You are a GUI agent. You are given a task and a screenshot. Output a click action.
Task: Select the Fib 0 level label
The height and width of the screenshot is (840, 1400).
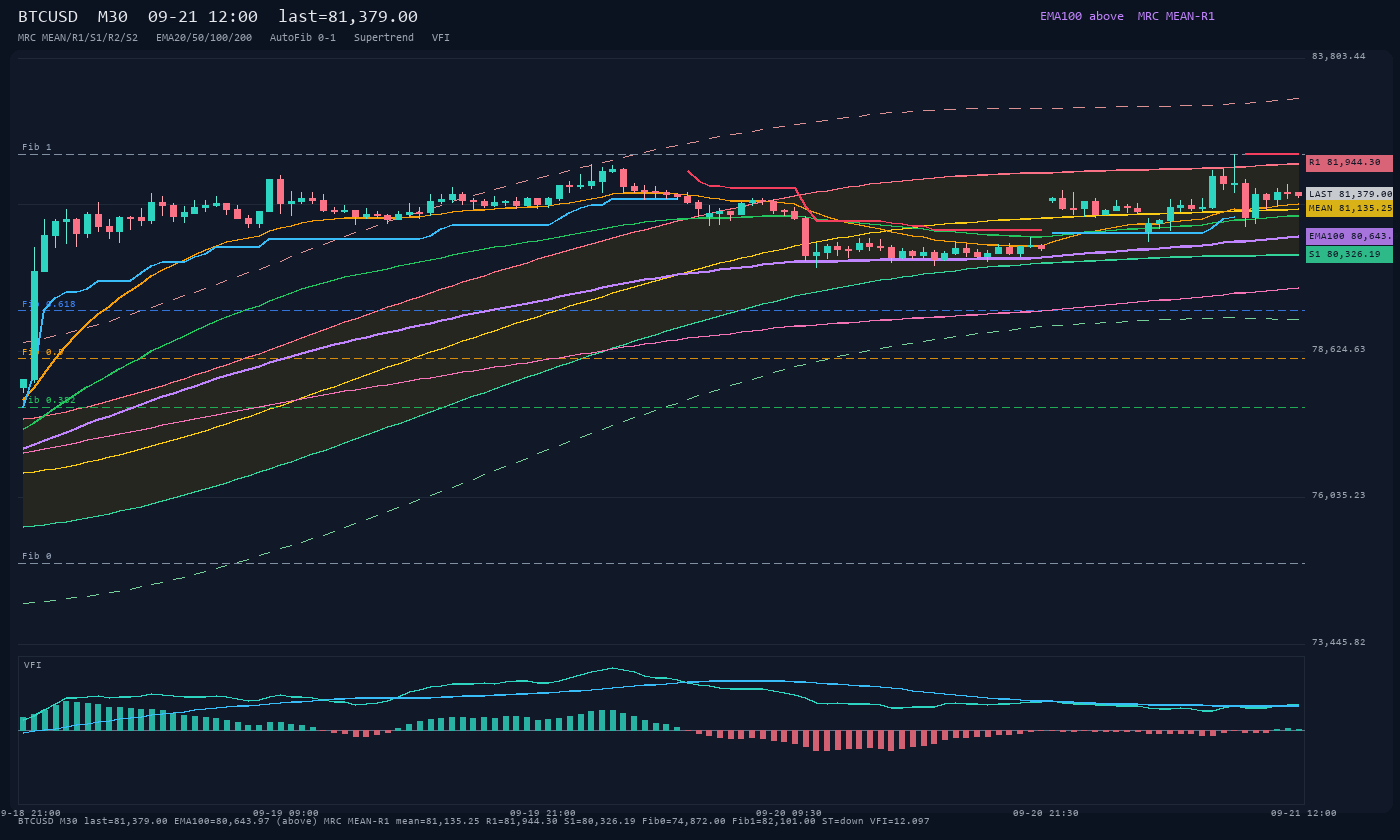coord(37,556)
